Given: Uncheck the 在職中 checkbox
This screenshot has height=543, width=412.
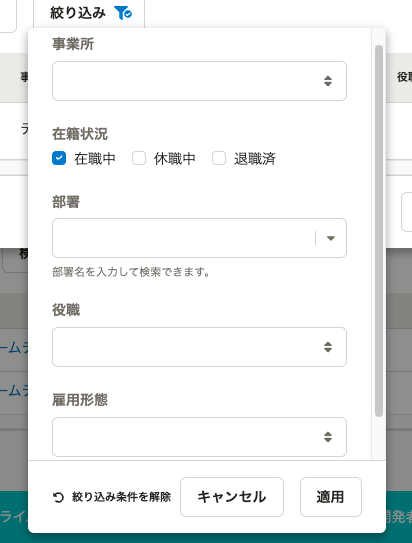Looking at the screenshot, I should tap(59, 158).
